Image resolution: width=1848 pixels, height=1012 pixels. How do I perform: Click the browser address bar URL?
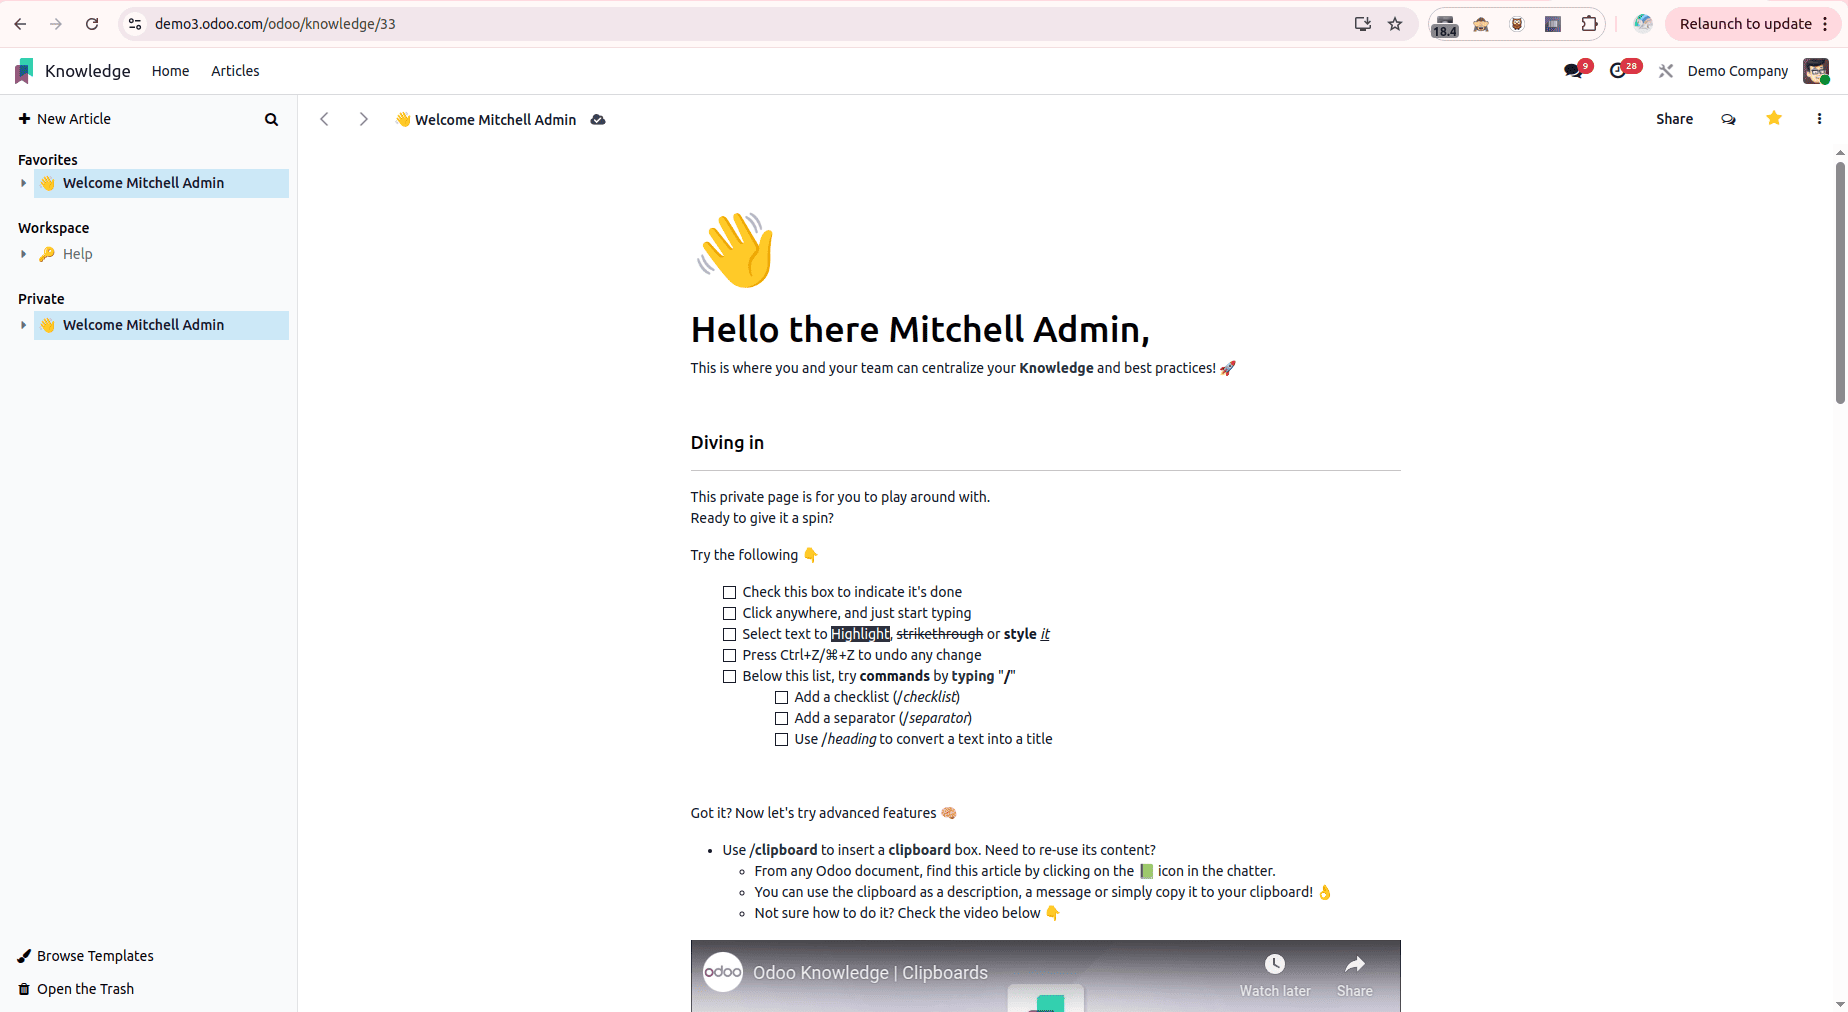click(275, 24)
